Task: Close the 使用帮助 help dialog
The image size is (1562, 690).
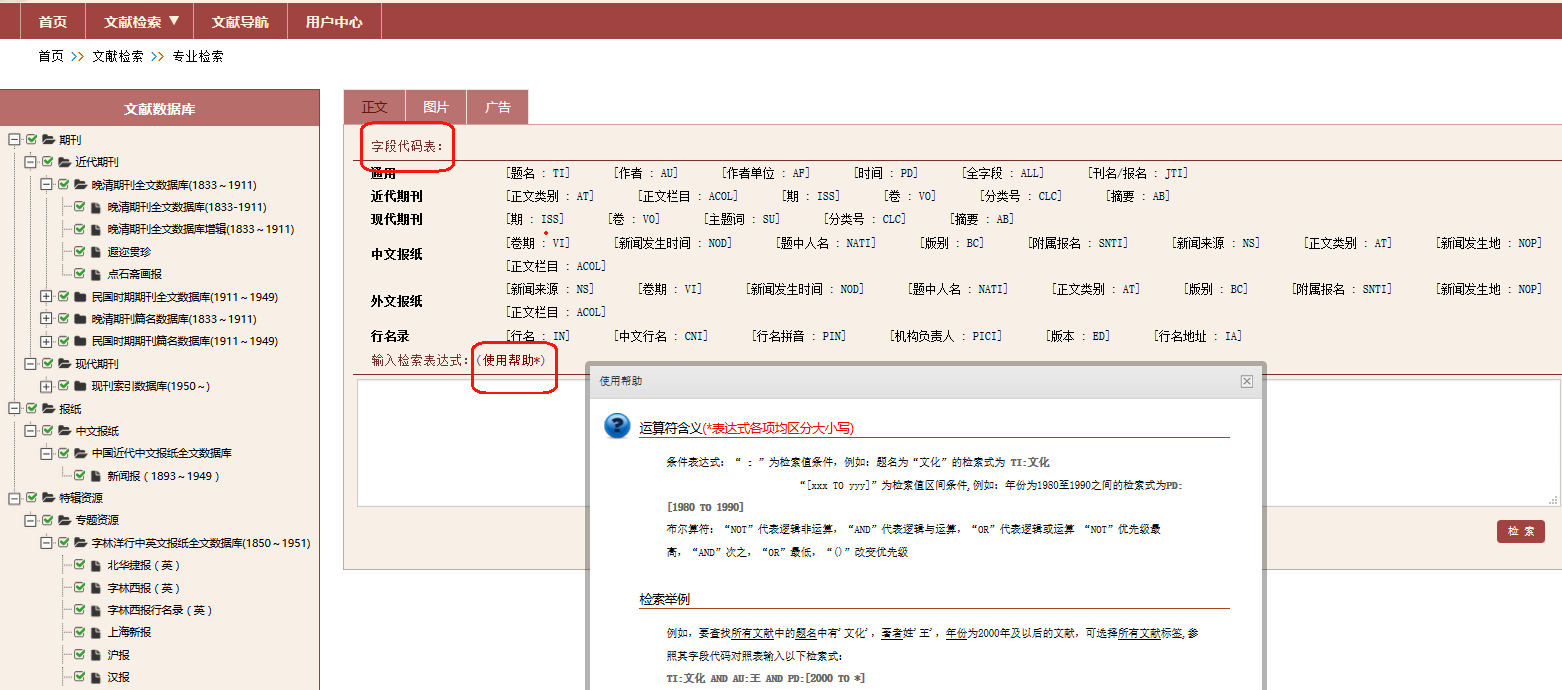Action: point(1246,381)
